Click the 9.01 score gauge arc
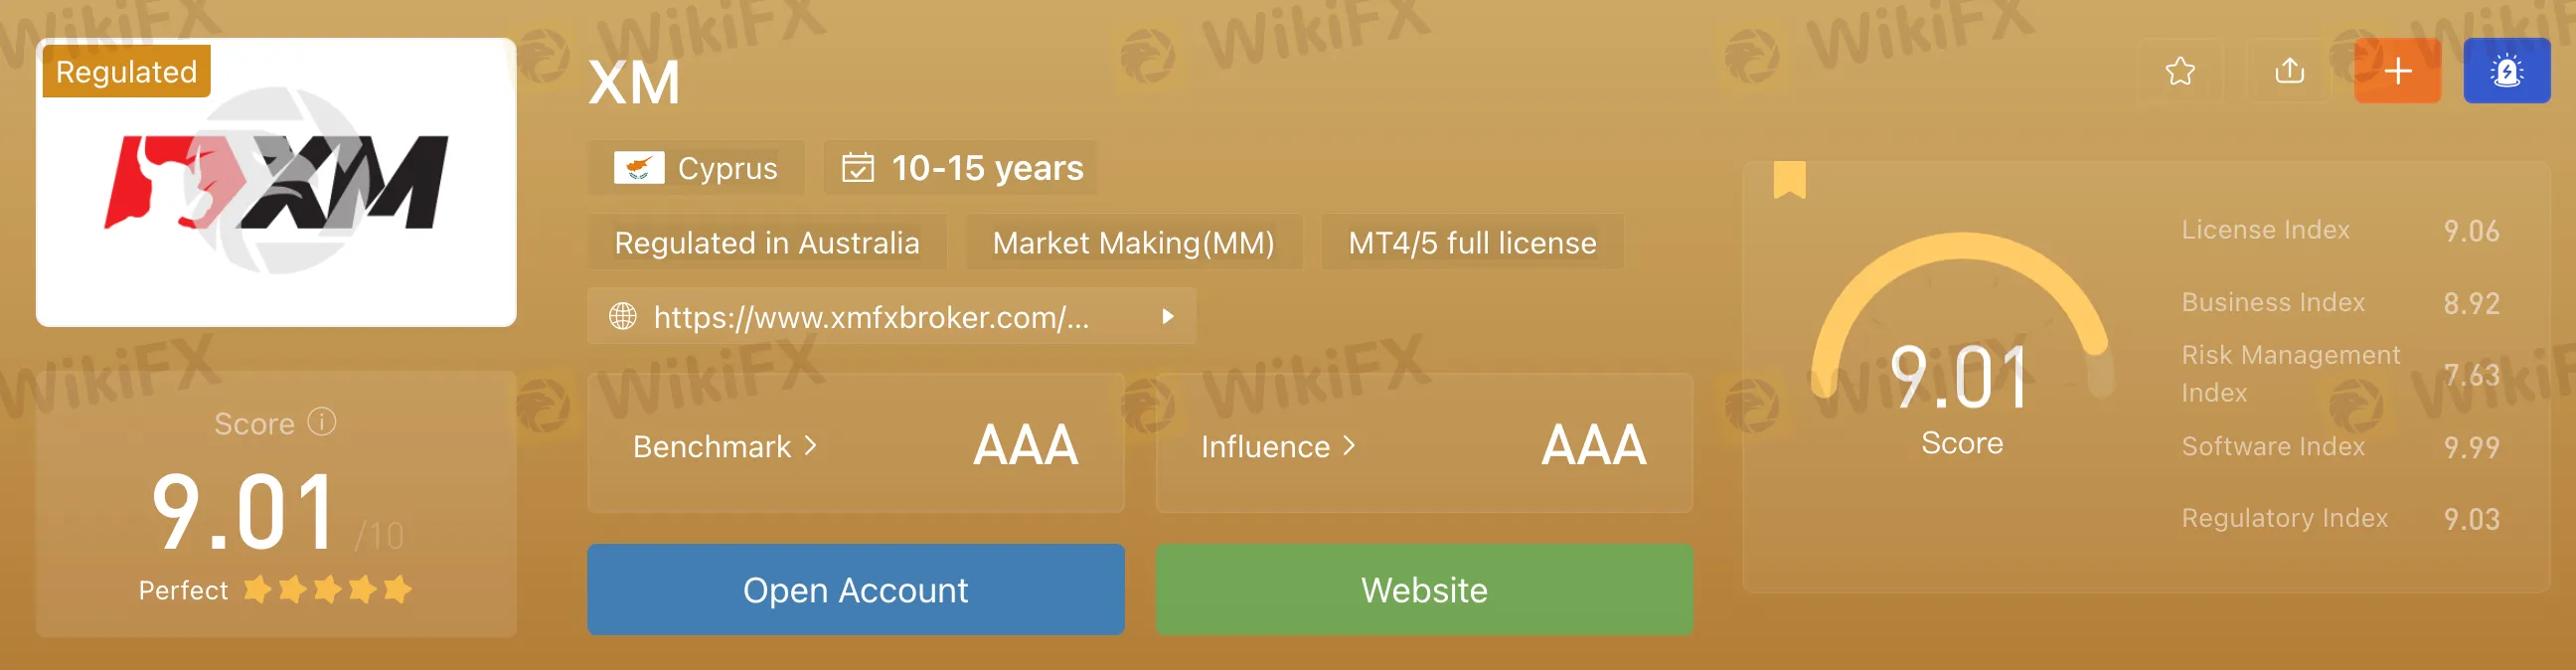This screenshot has width=2576, height=670. pyautogui.click(x=1960, y=250)
